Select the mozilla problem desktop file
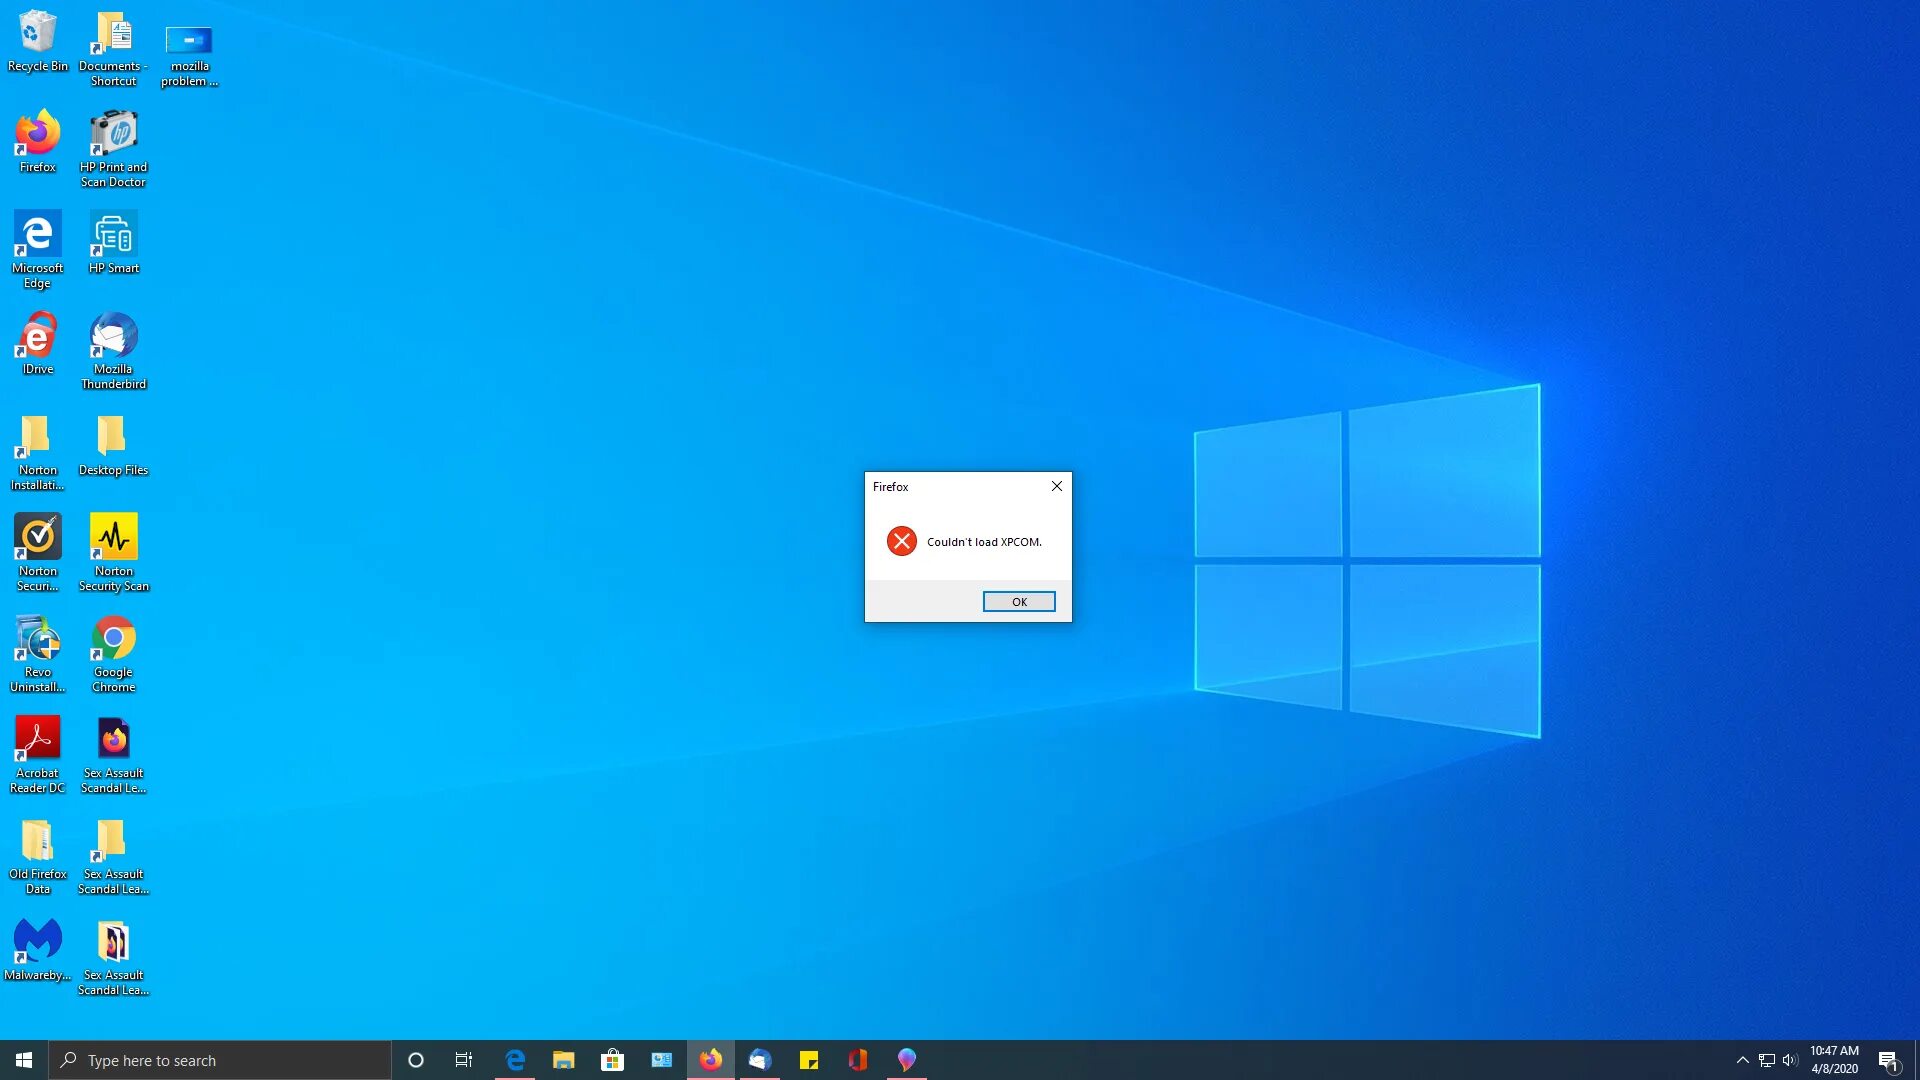 click(x=189, y=55)
